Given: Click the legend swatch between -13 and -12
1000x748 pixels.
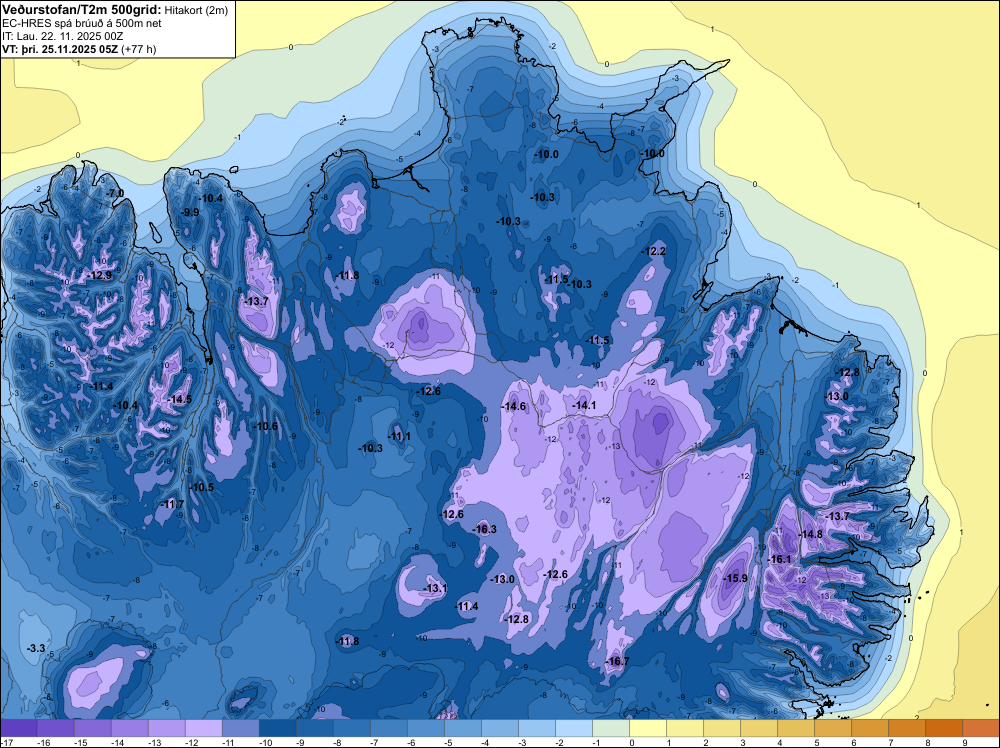Looking at the screenshot, I should click(x=166, y=728).
